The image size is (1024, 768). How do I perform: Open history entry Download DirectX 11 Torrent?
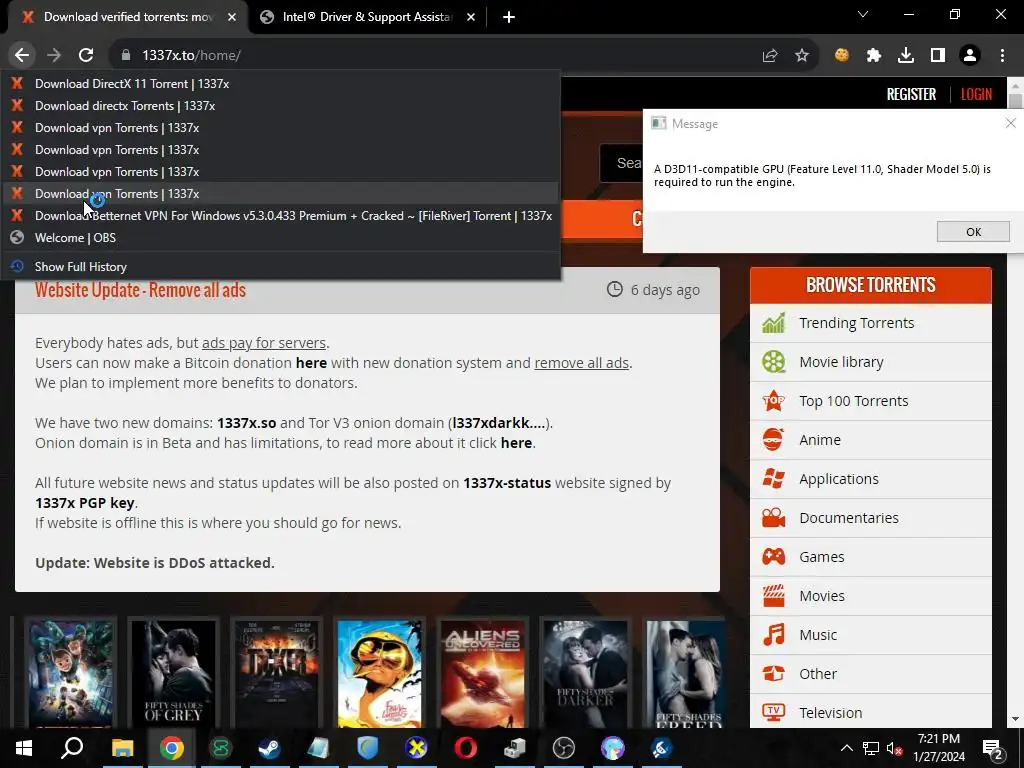pyautogui.click(x=280, y=84)
